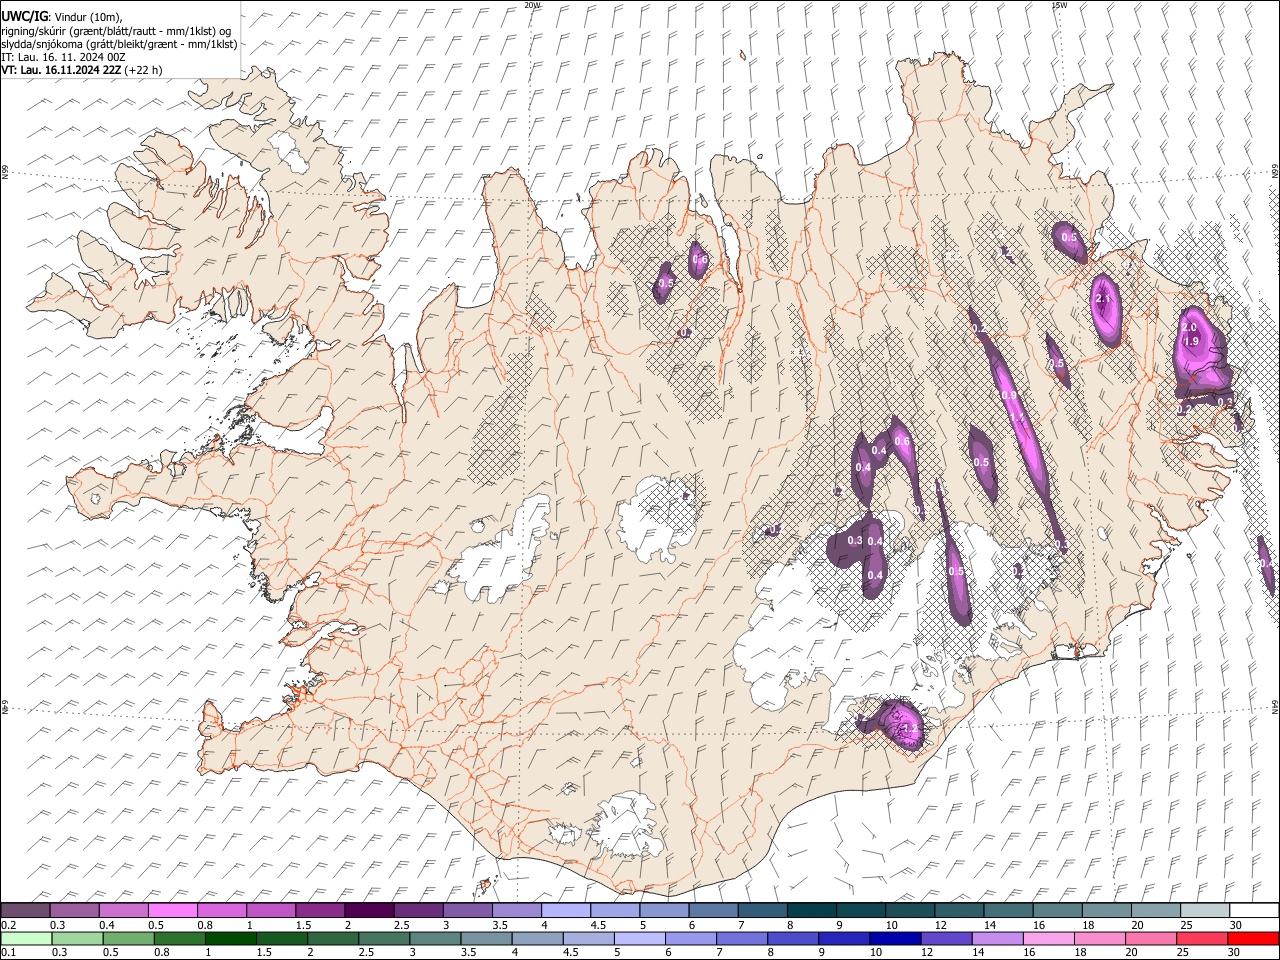This screenshot has width=1280, height=960.
Task: Pick upper legend swatch between 18 and 20
Action: (1105, 911)
